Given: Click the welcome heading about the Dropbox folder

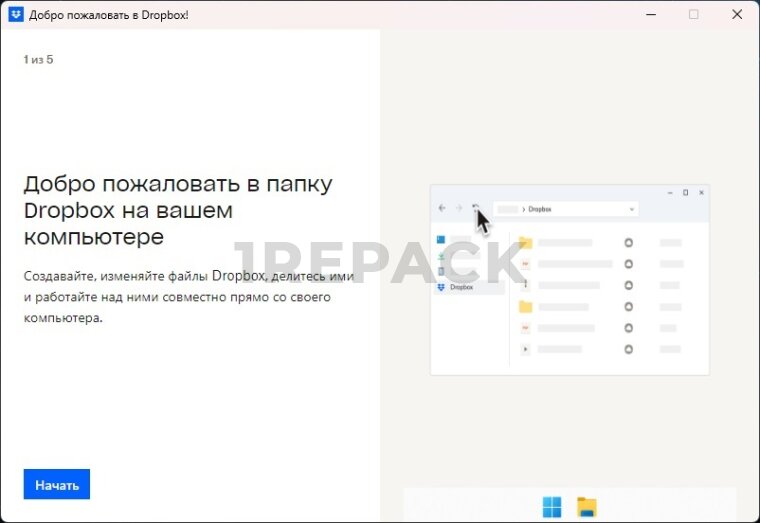Looking at the screenshot, I should coord(178,211).
